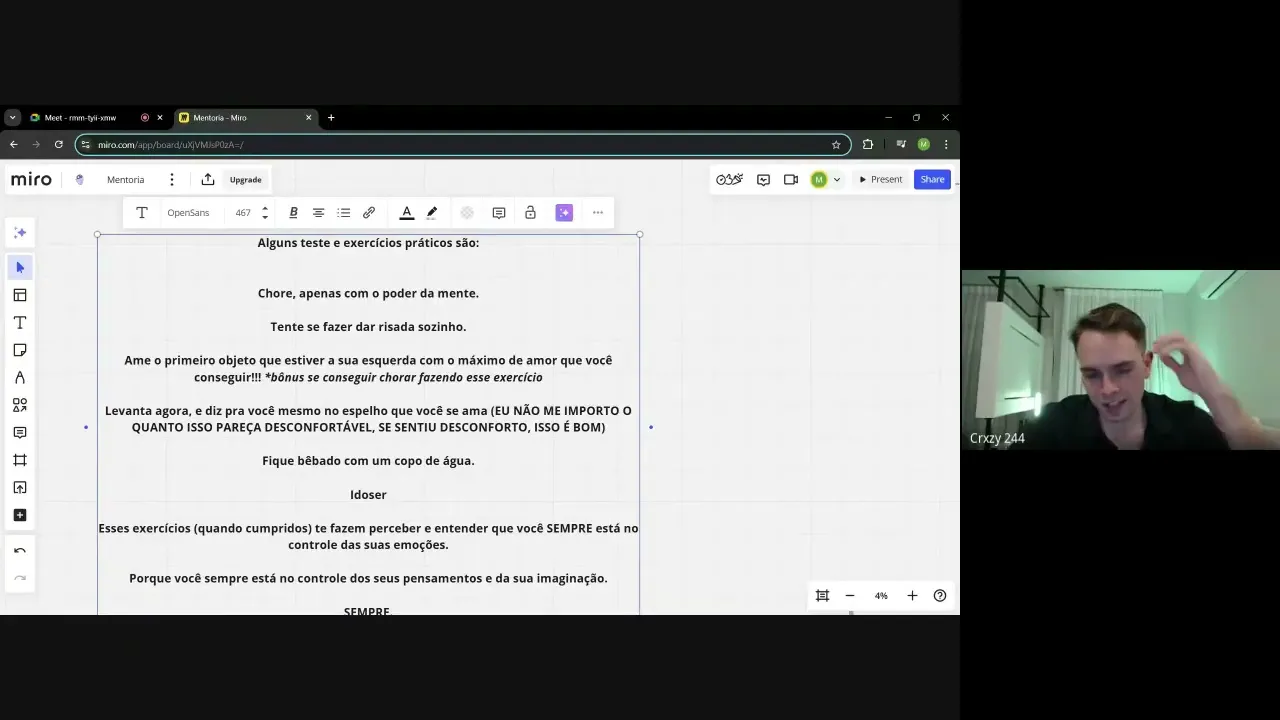
Task: Select the Sticky note tool
Action: (20, 350)
